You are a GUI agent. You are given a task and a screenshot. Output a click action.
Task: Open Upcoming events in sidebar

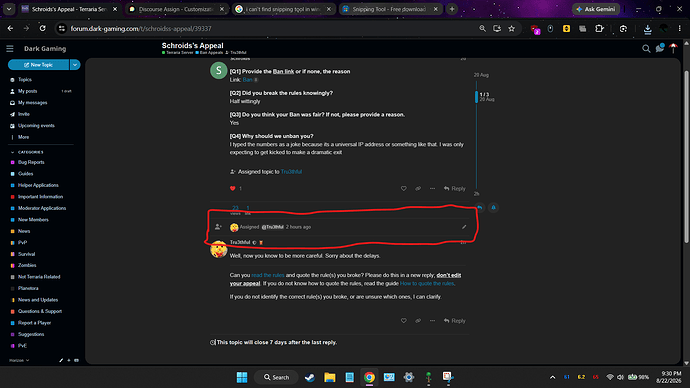[36, 125]
